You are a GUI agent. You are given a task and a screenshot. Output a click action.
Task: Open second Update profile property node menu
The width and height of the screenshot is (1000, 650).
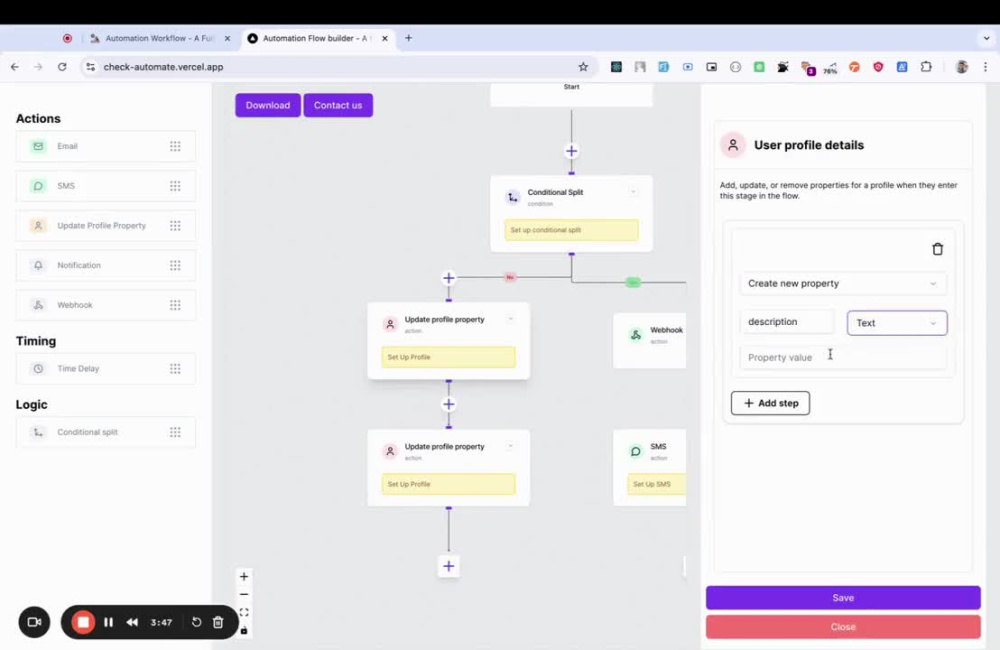click(x=510, y=447)
